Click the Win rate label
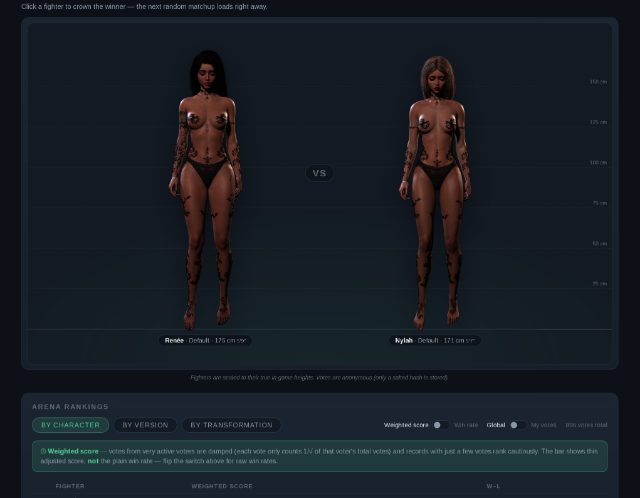This screenshot has height=498, width=640. [x=466, y=425]
